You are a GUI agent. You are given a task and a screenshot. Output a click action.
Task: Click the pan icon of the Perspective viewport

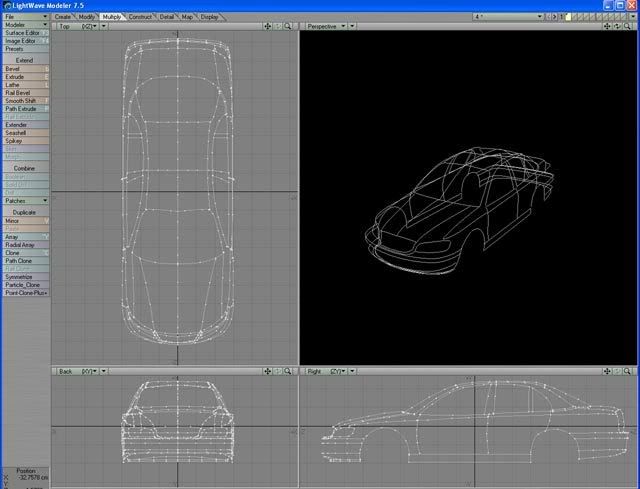tap(607, 26)
